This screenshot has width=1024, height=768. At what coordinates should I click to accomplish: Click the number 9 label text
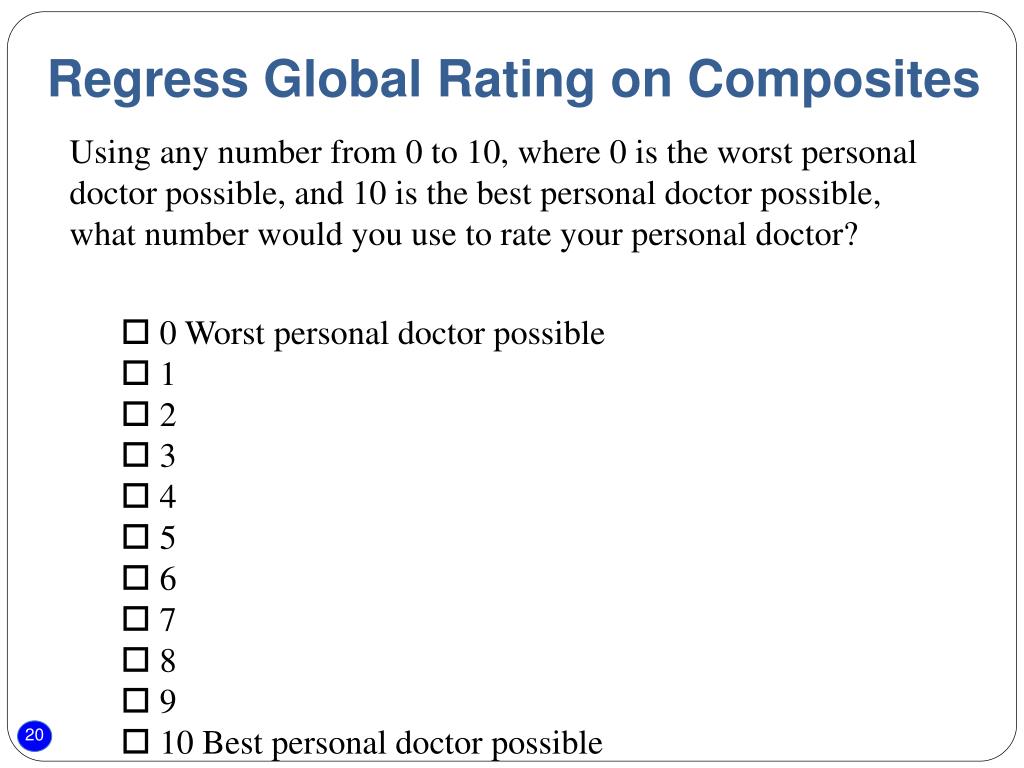168,702
